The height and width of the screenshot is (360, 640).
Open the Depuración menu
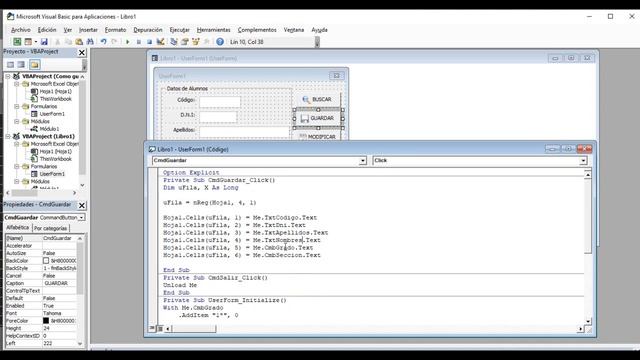point(148,30)
